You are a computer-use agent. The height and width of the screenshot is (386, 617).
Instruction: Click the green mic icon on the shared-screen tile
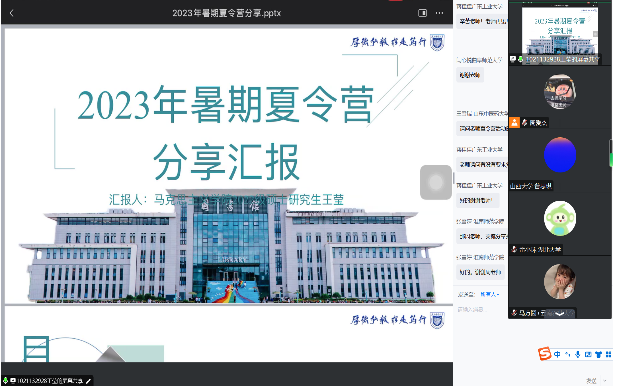[520, 59]
